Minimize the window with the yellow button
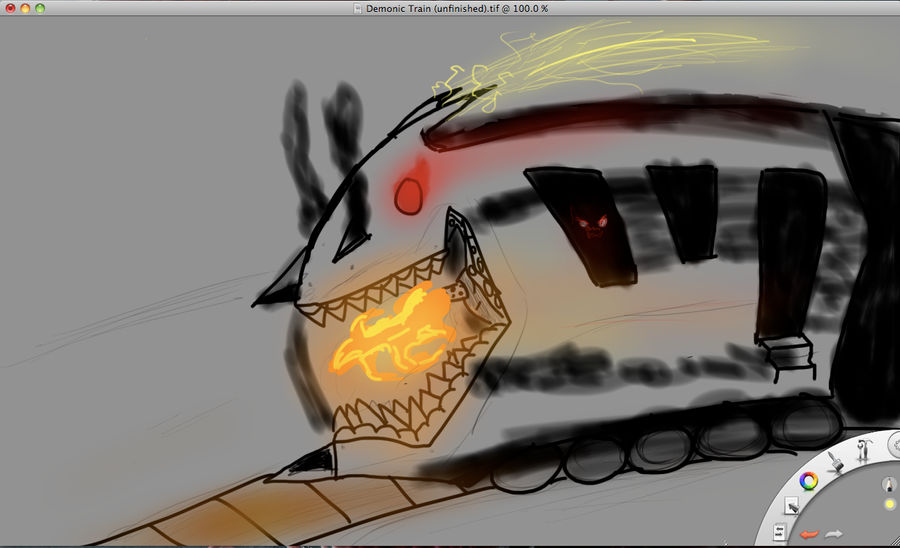The image size is (900, 548). point(25,8)
